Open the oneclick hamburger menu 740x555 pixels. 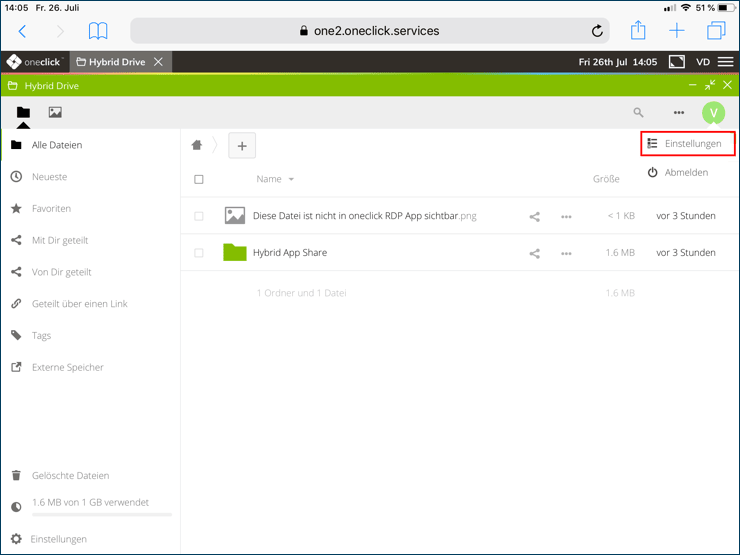(x=725, y=62)
